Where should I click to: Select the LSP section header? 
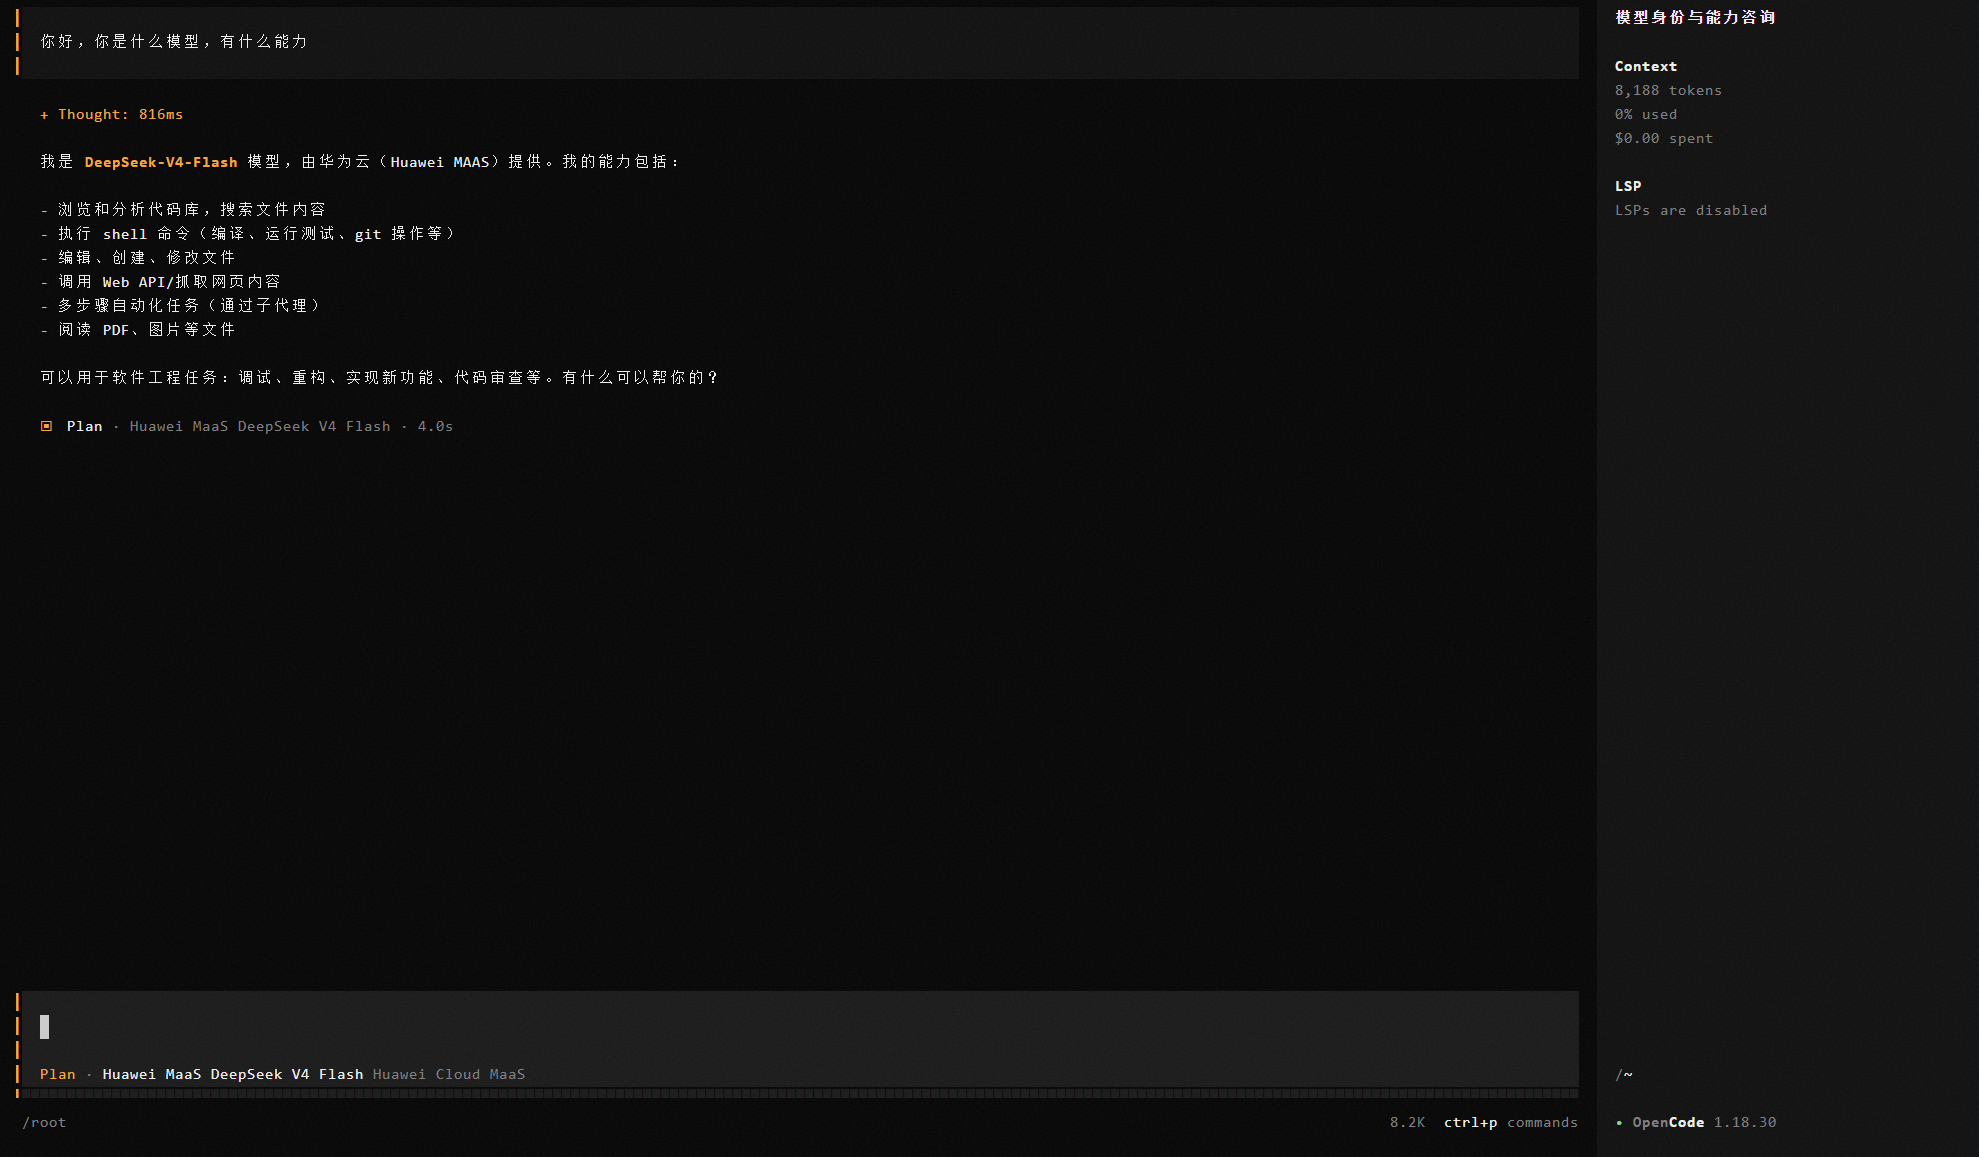click(1627, 186)
